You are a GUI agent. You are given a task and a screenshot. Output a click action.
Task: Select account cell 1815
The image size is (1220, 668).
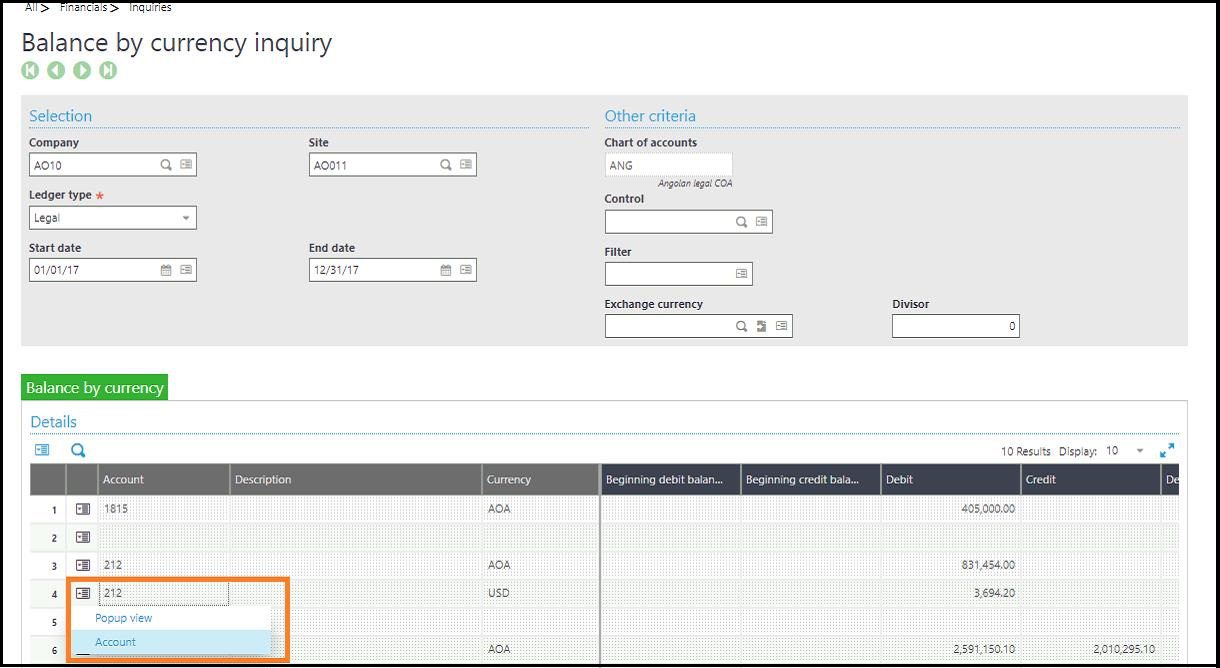(x=164, y=509)
